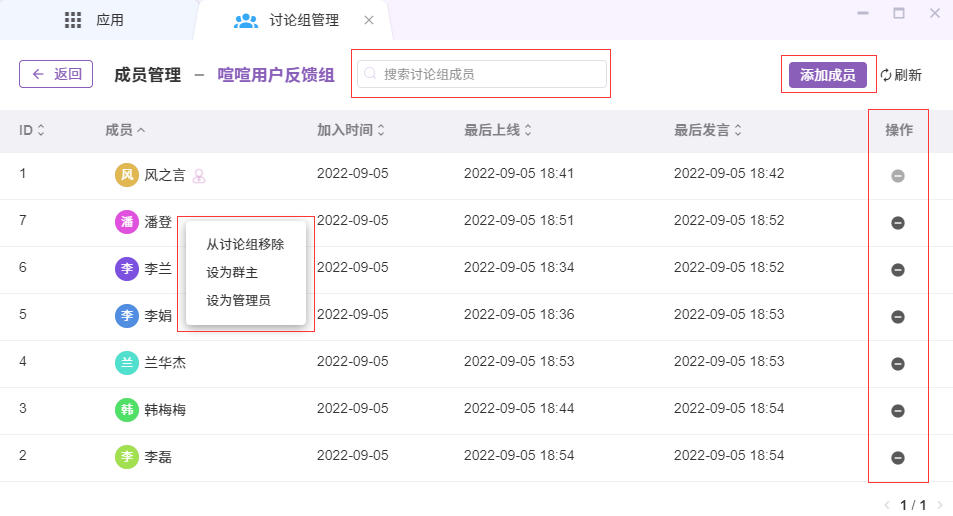Click the remove icon in 风之言 row
Screen dimensions: 953x516
tap(898, 176)
